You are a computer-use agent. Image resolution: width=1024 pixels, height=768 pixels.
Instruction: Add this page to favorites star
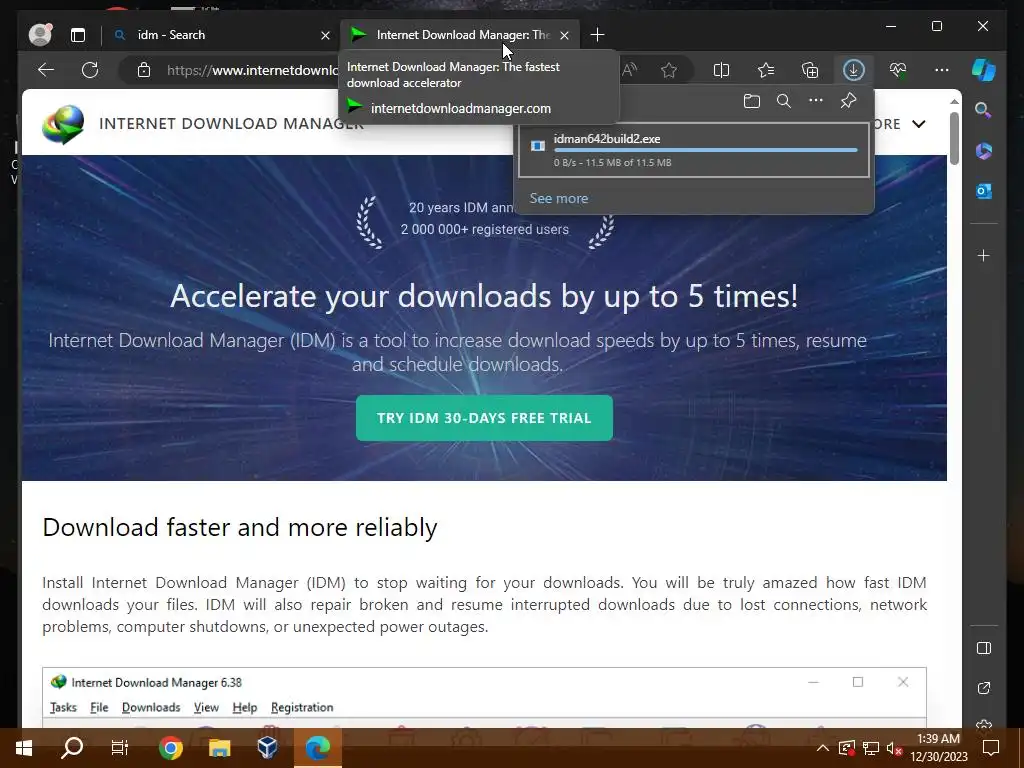(669, 70)
